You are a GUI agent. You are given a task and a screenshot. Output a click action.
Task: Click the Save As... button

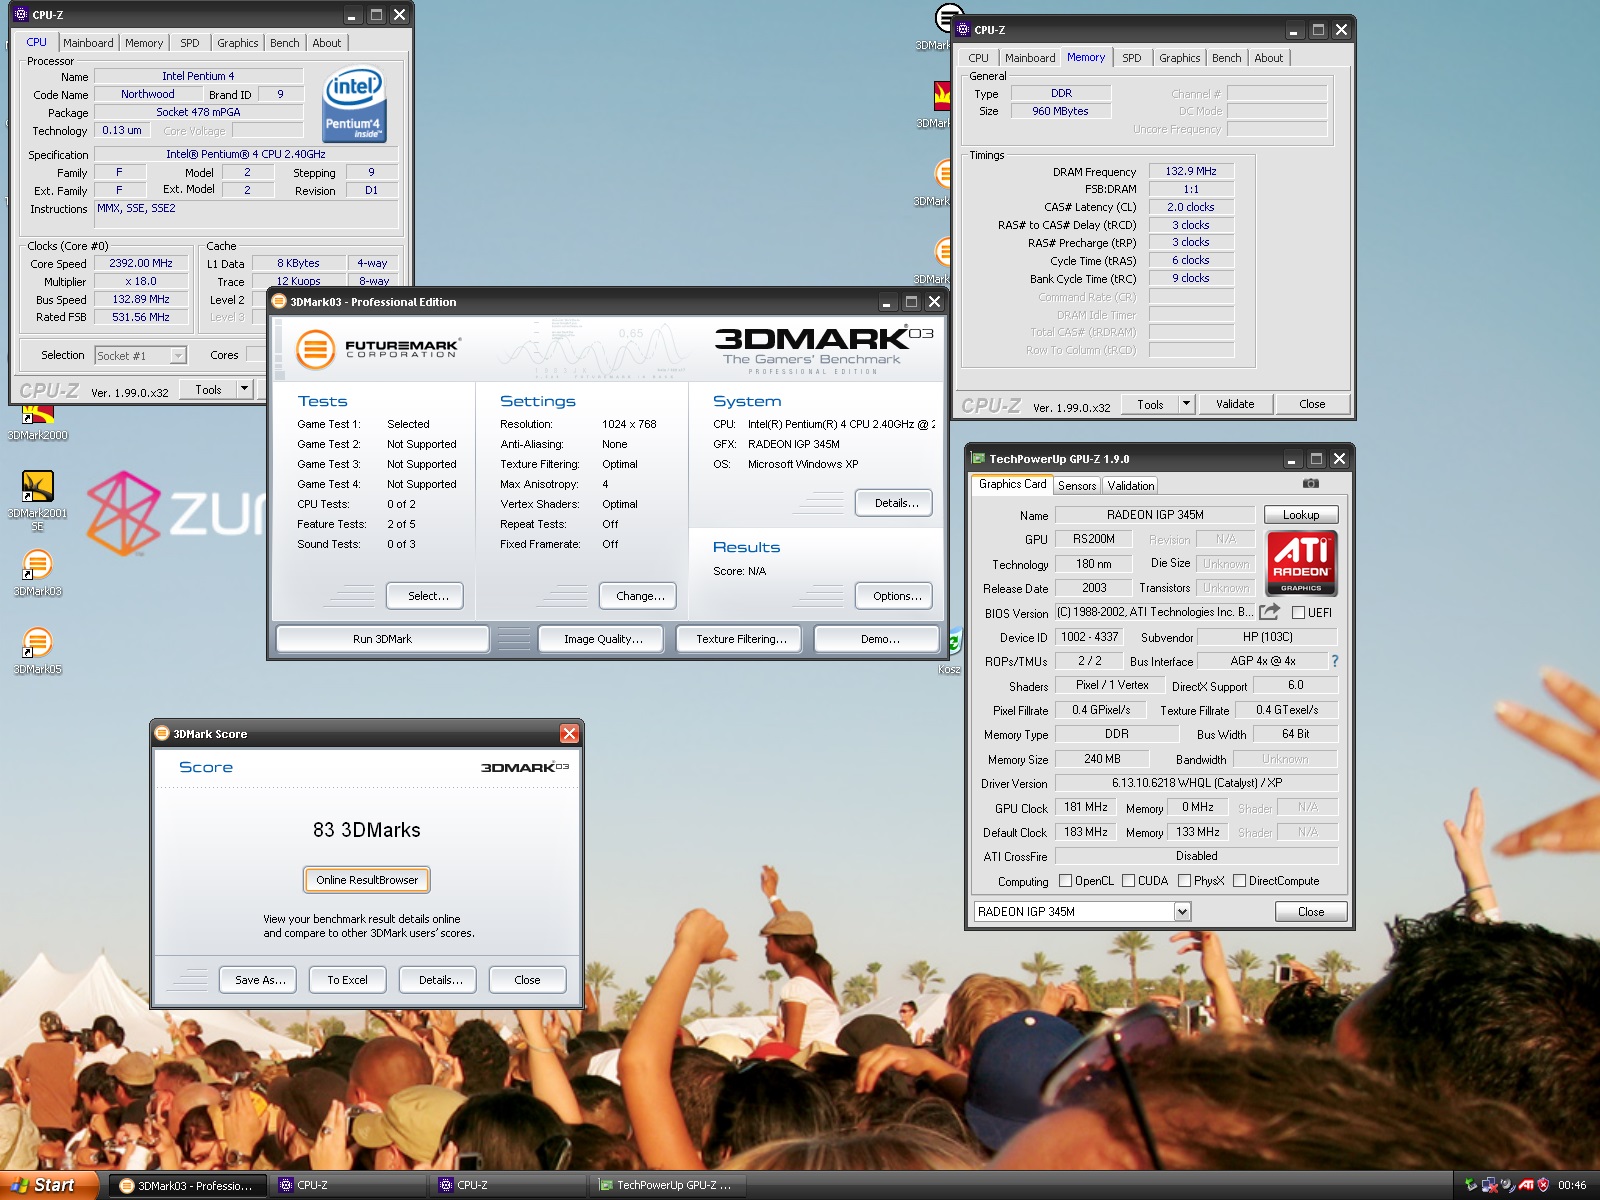[x=260, y=980]
